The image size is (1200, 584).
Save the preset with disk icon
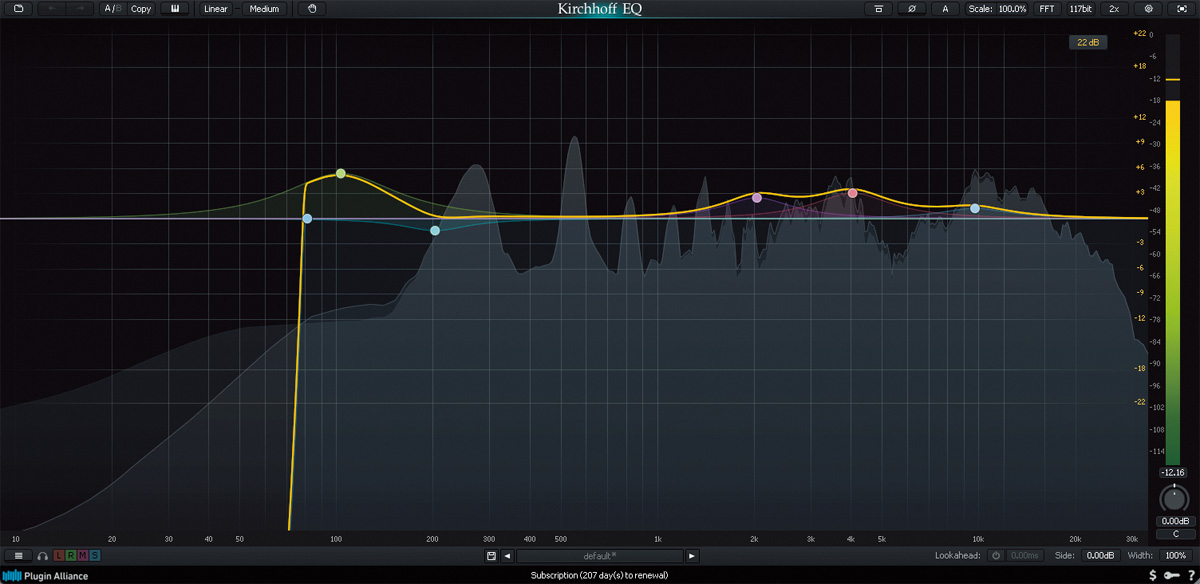coord(491,556)
